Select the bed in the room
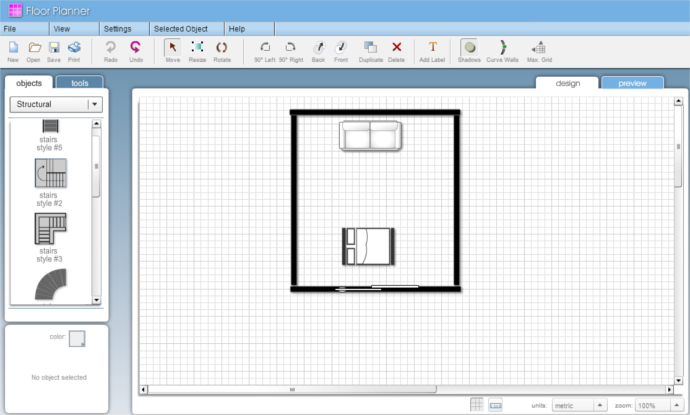This screenshot has height=415, width=690. coord(368,246)
